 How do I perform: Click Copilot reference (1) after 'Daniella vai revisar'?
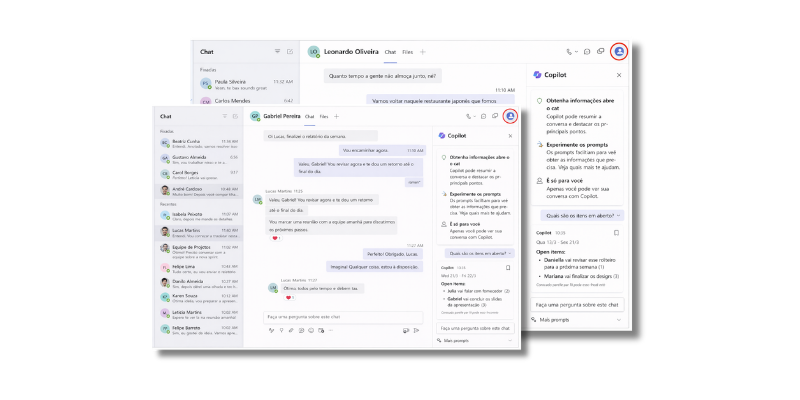pos(601,267)
